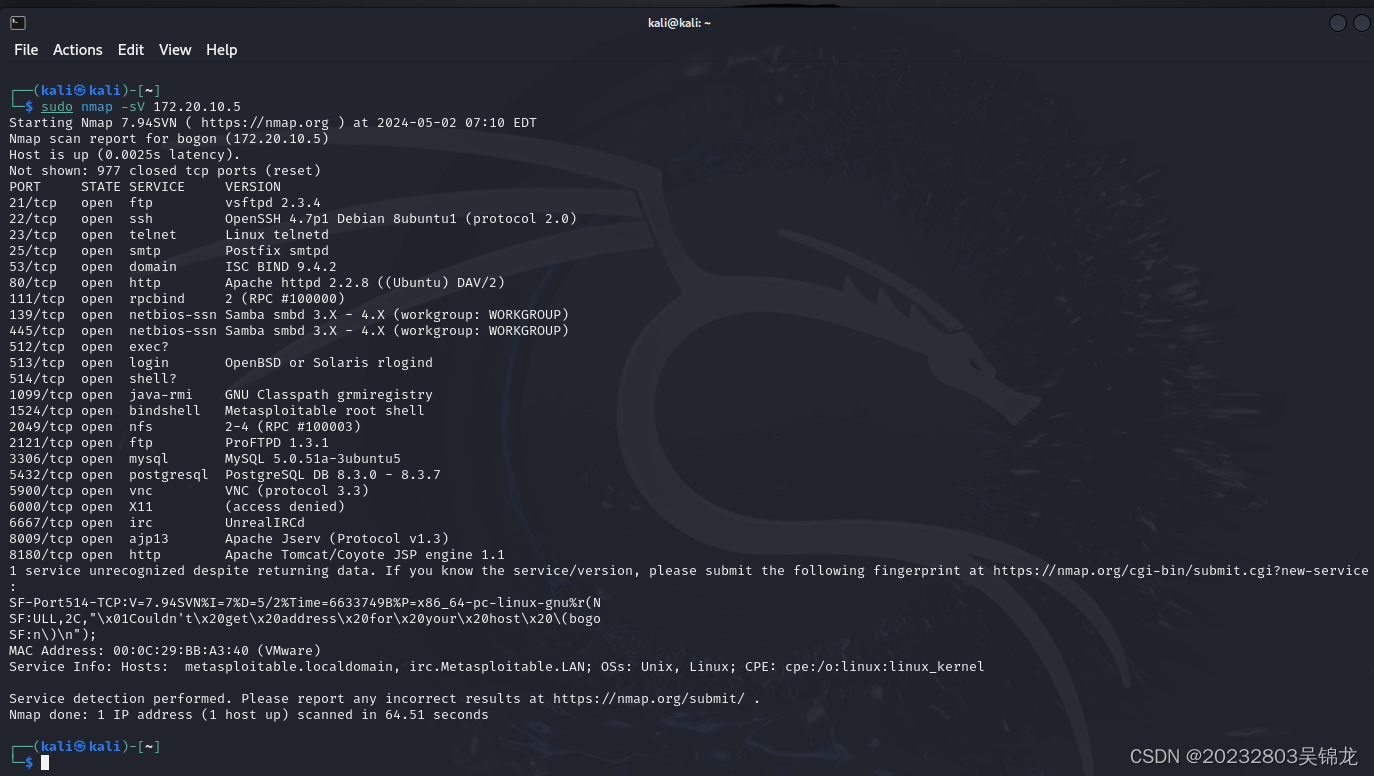Click the first round window control button
The image size is (1374, 776).
pos(1337,23)
